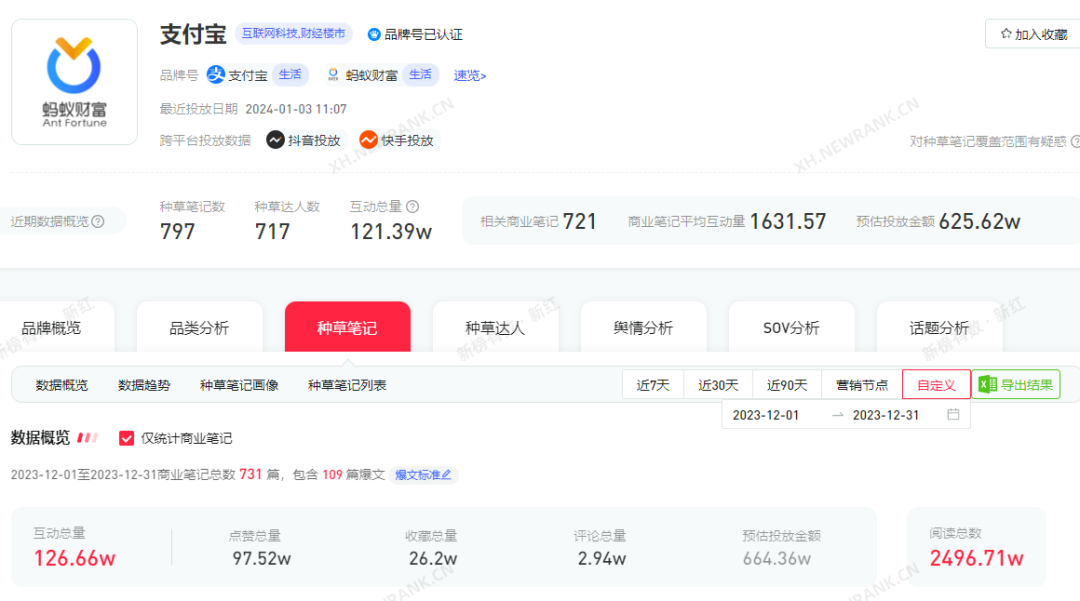Choose the 近90天 time range
The height and width of the screenshot is (601, 1080).
coord(787,385)
